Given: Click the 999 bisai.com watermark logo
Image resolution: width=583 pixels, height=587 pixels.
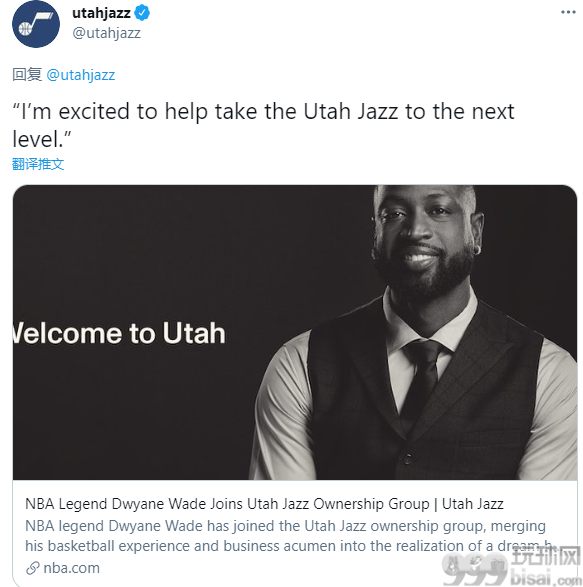Looking at the screenshot, I should click(x=511, y=566).
